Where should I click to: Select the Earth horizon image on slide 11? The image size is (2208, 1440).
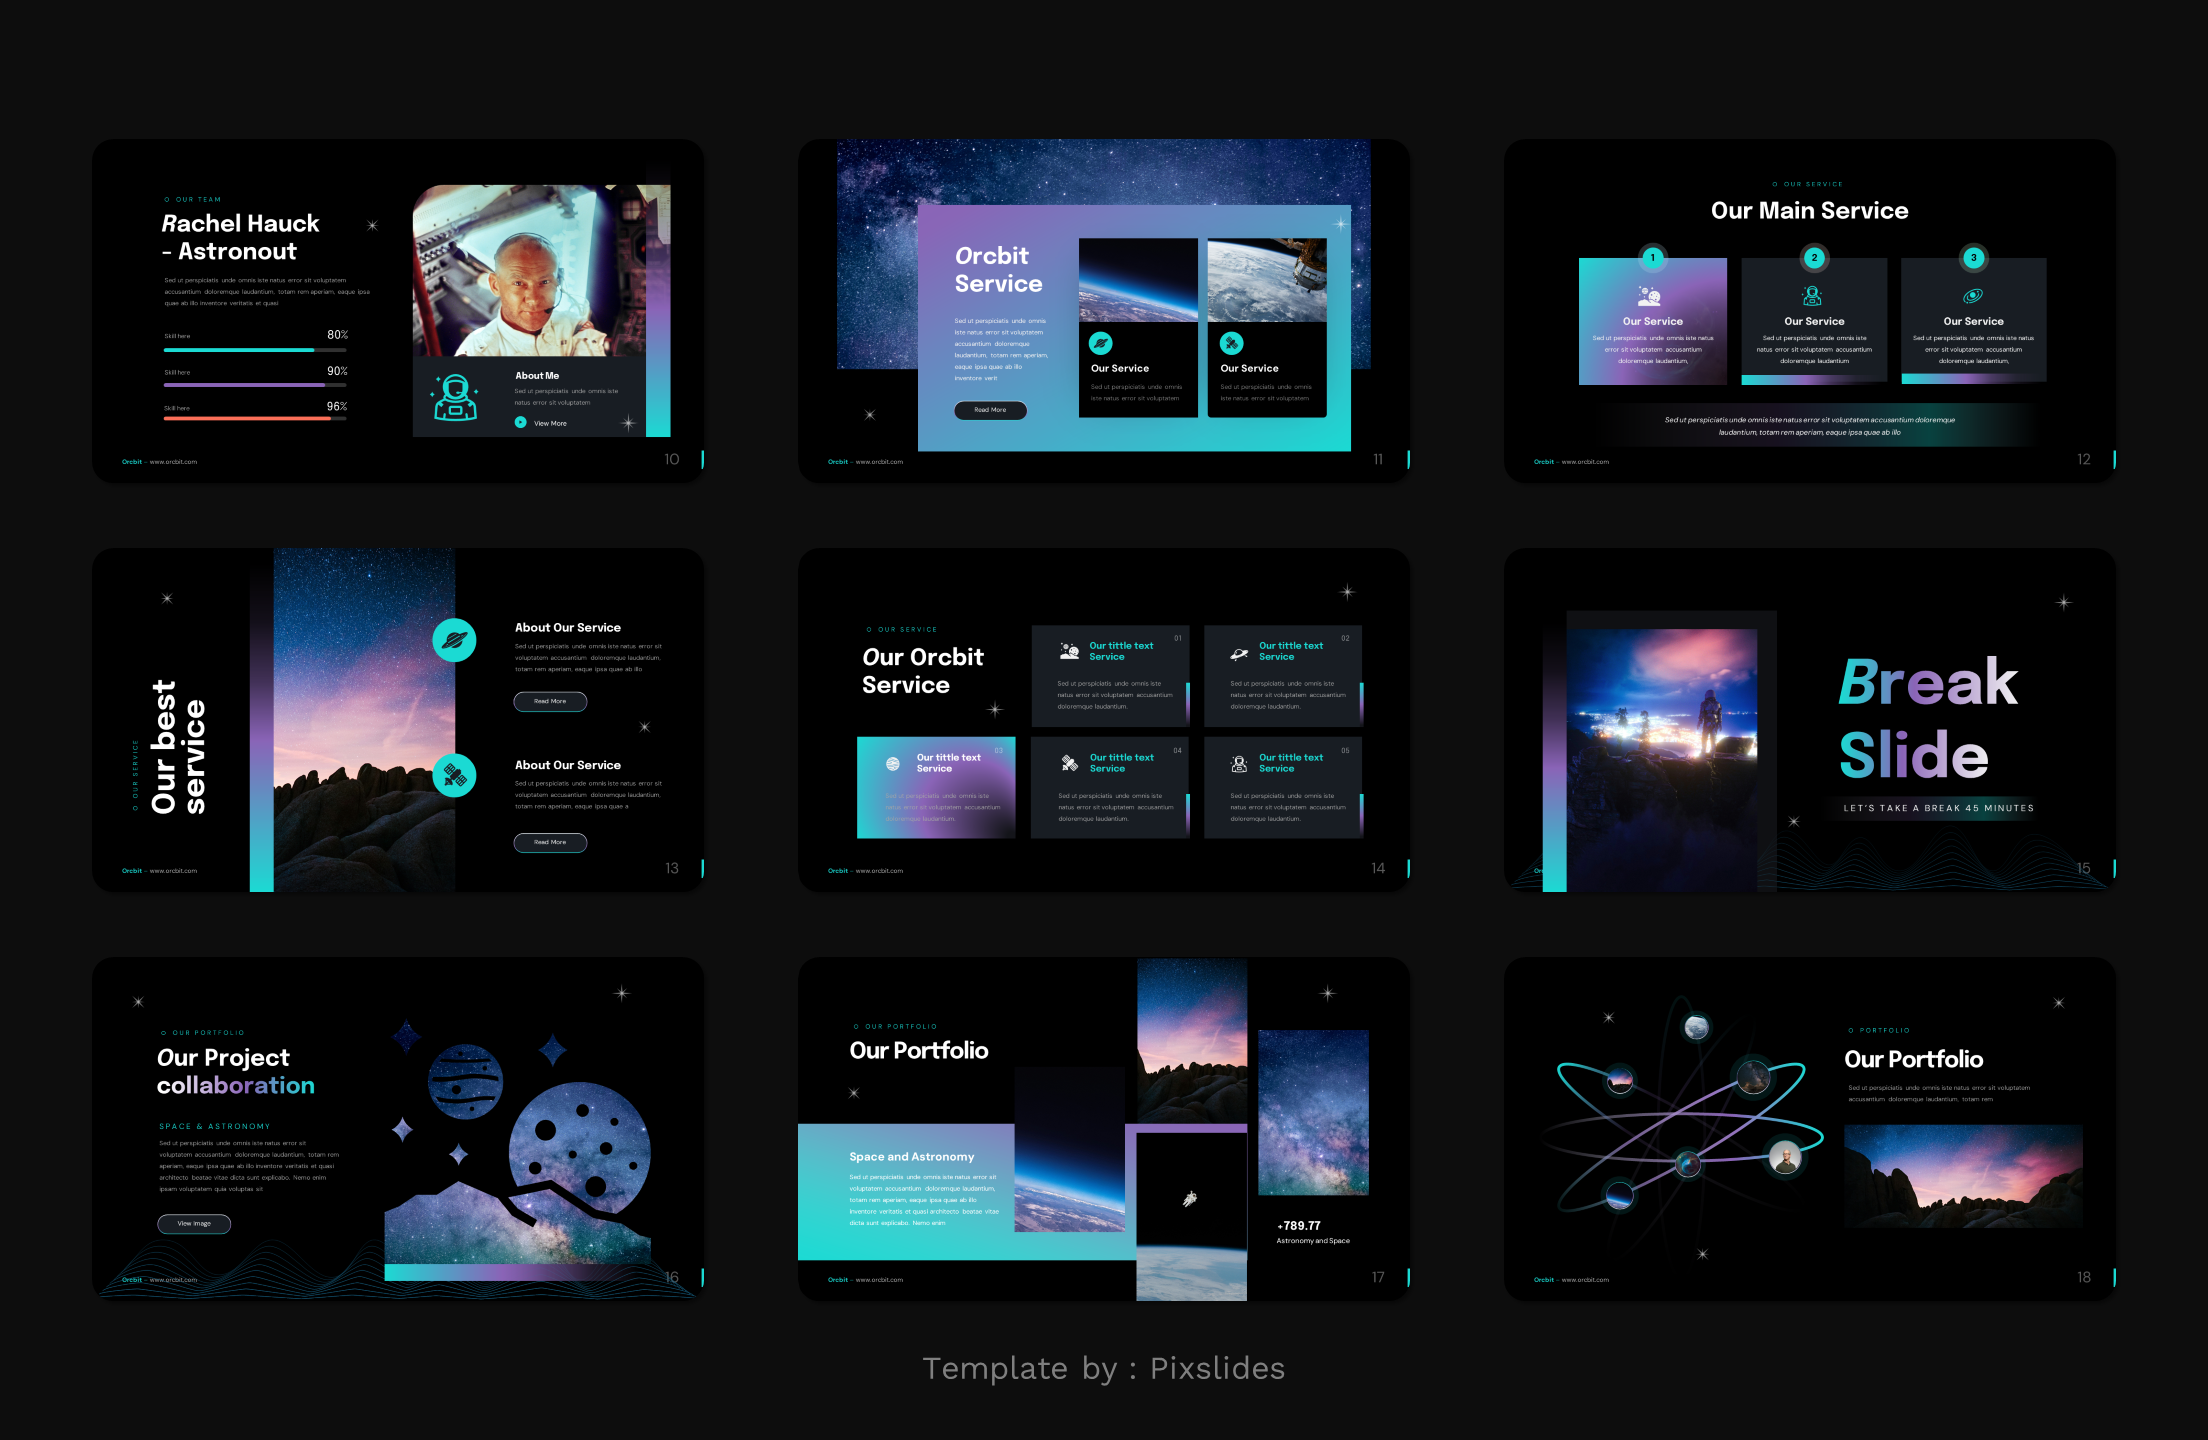(x=1138, y=280)
